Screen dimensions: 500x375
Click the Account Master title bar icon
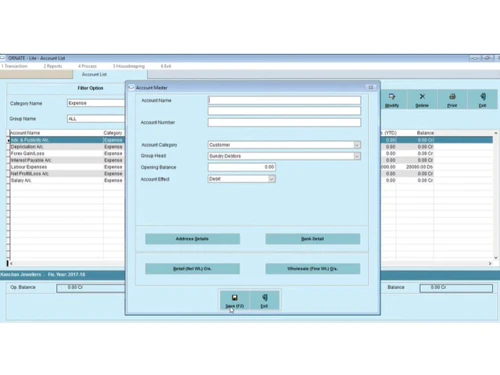point(131,87)
